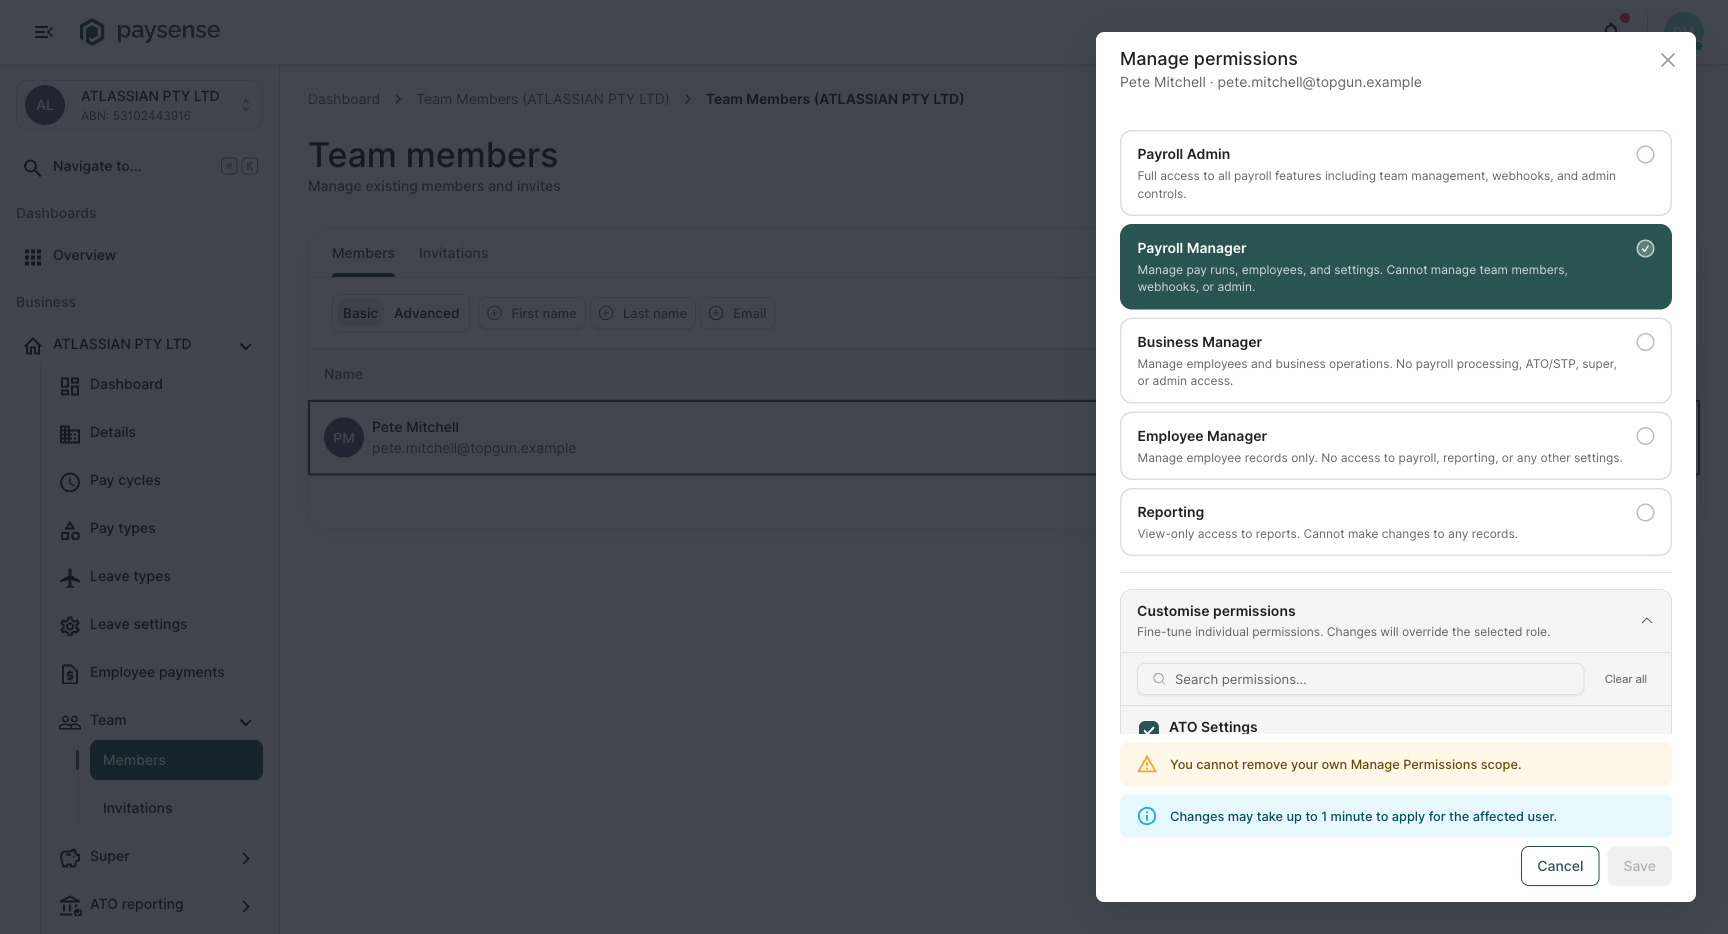Collapse the Team submenu chevron
The width and height of the screenshot is (1728, 934).
coord(246,722)
